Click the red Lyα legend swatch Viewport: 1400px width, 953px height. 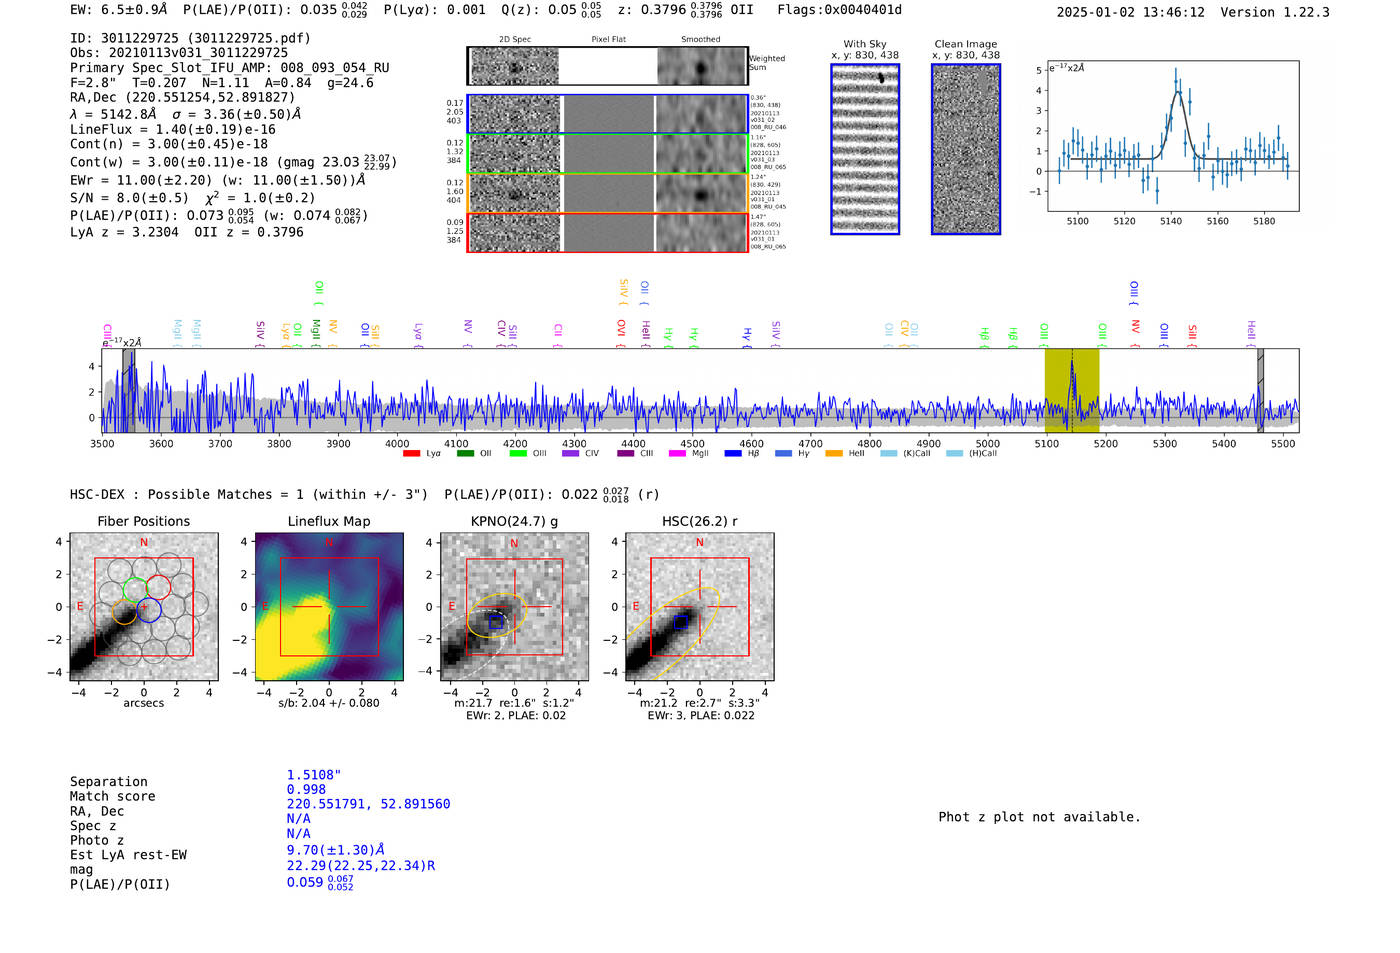tap(411, 454)
